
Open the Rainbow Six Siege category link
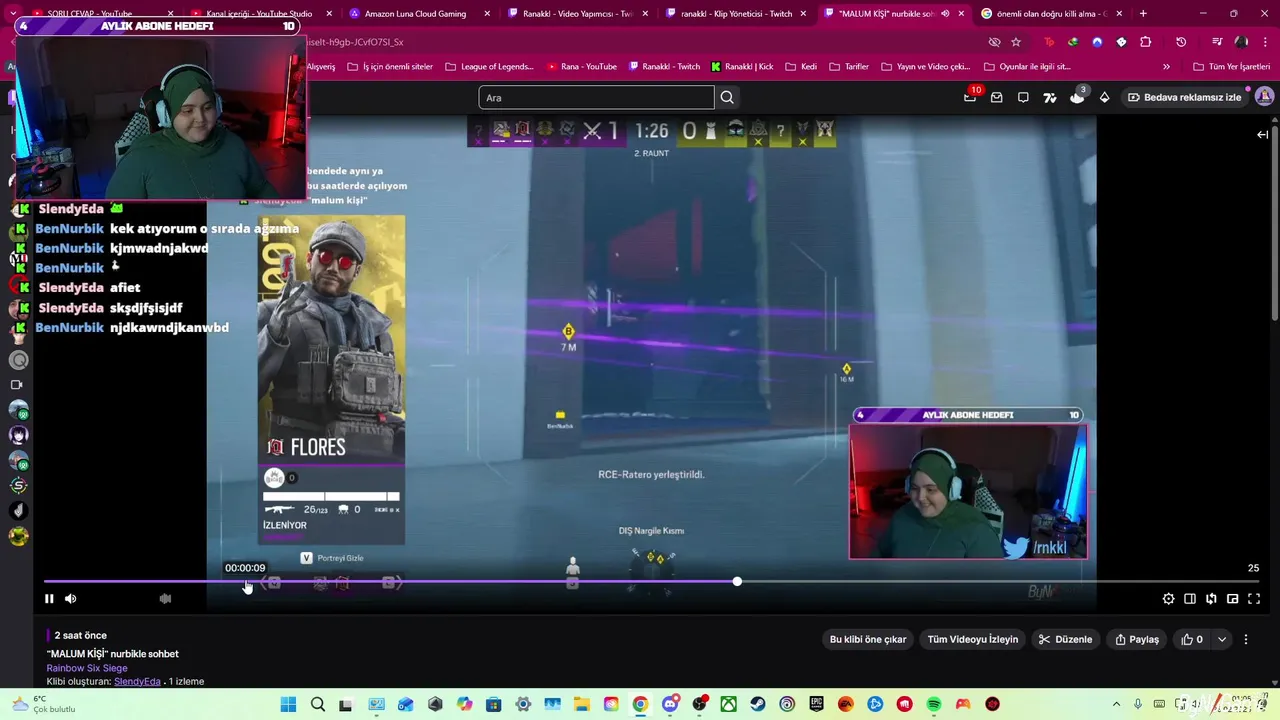coord(87,668)
